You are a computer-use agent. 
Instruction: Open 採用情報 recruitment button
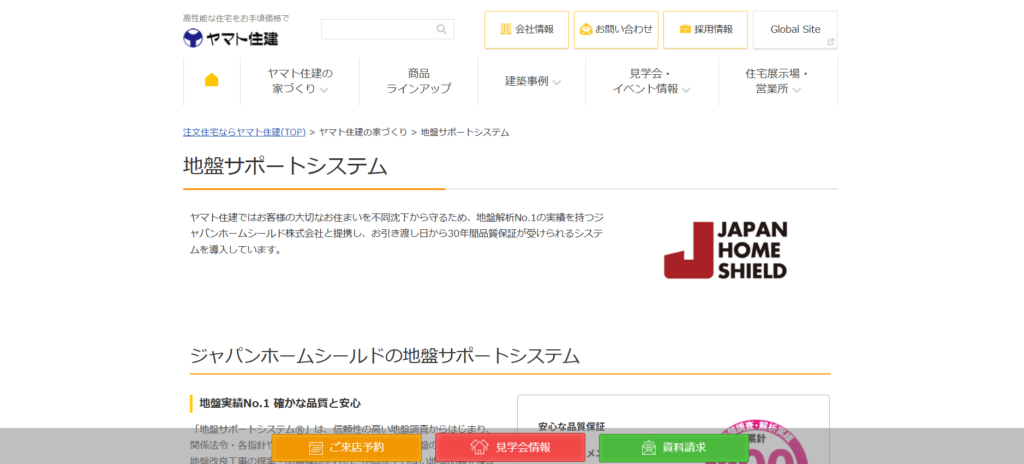click(x=705, y=29)
